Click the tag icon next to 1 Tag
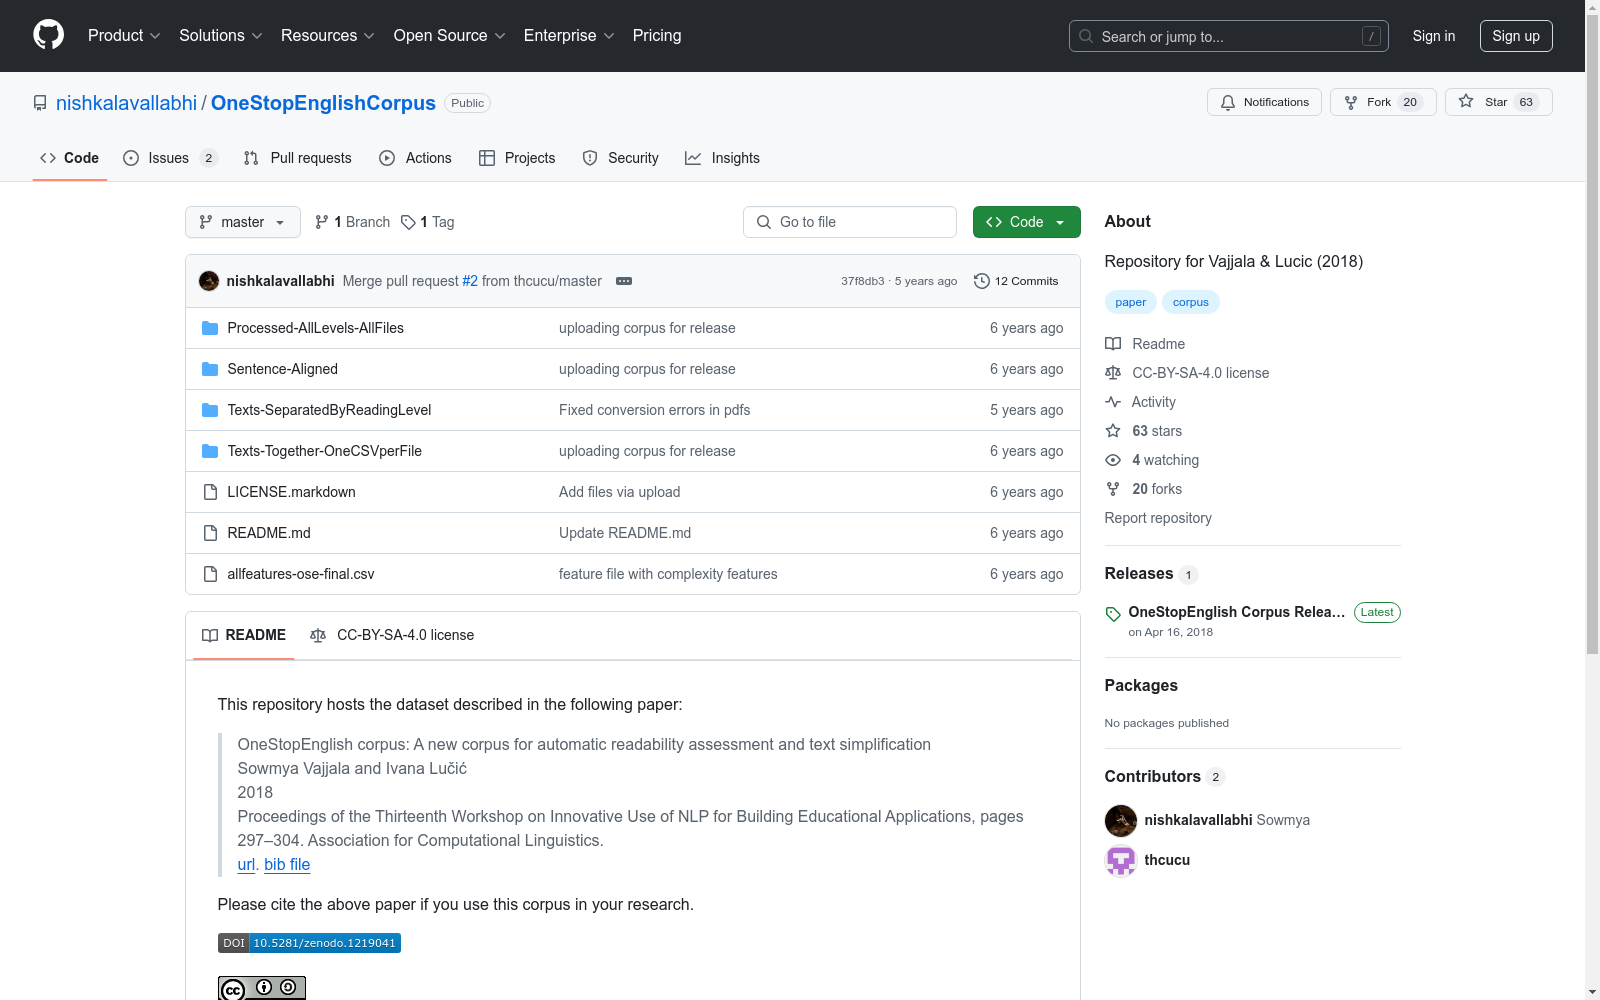 point(408,222)
